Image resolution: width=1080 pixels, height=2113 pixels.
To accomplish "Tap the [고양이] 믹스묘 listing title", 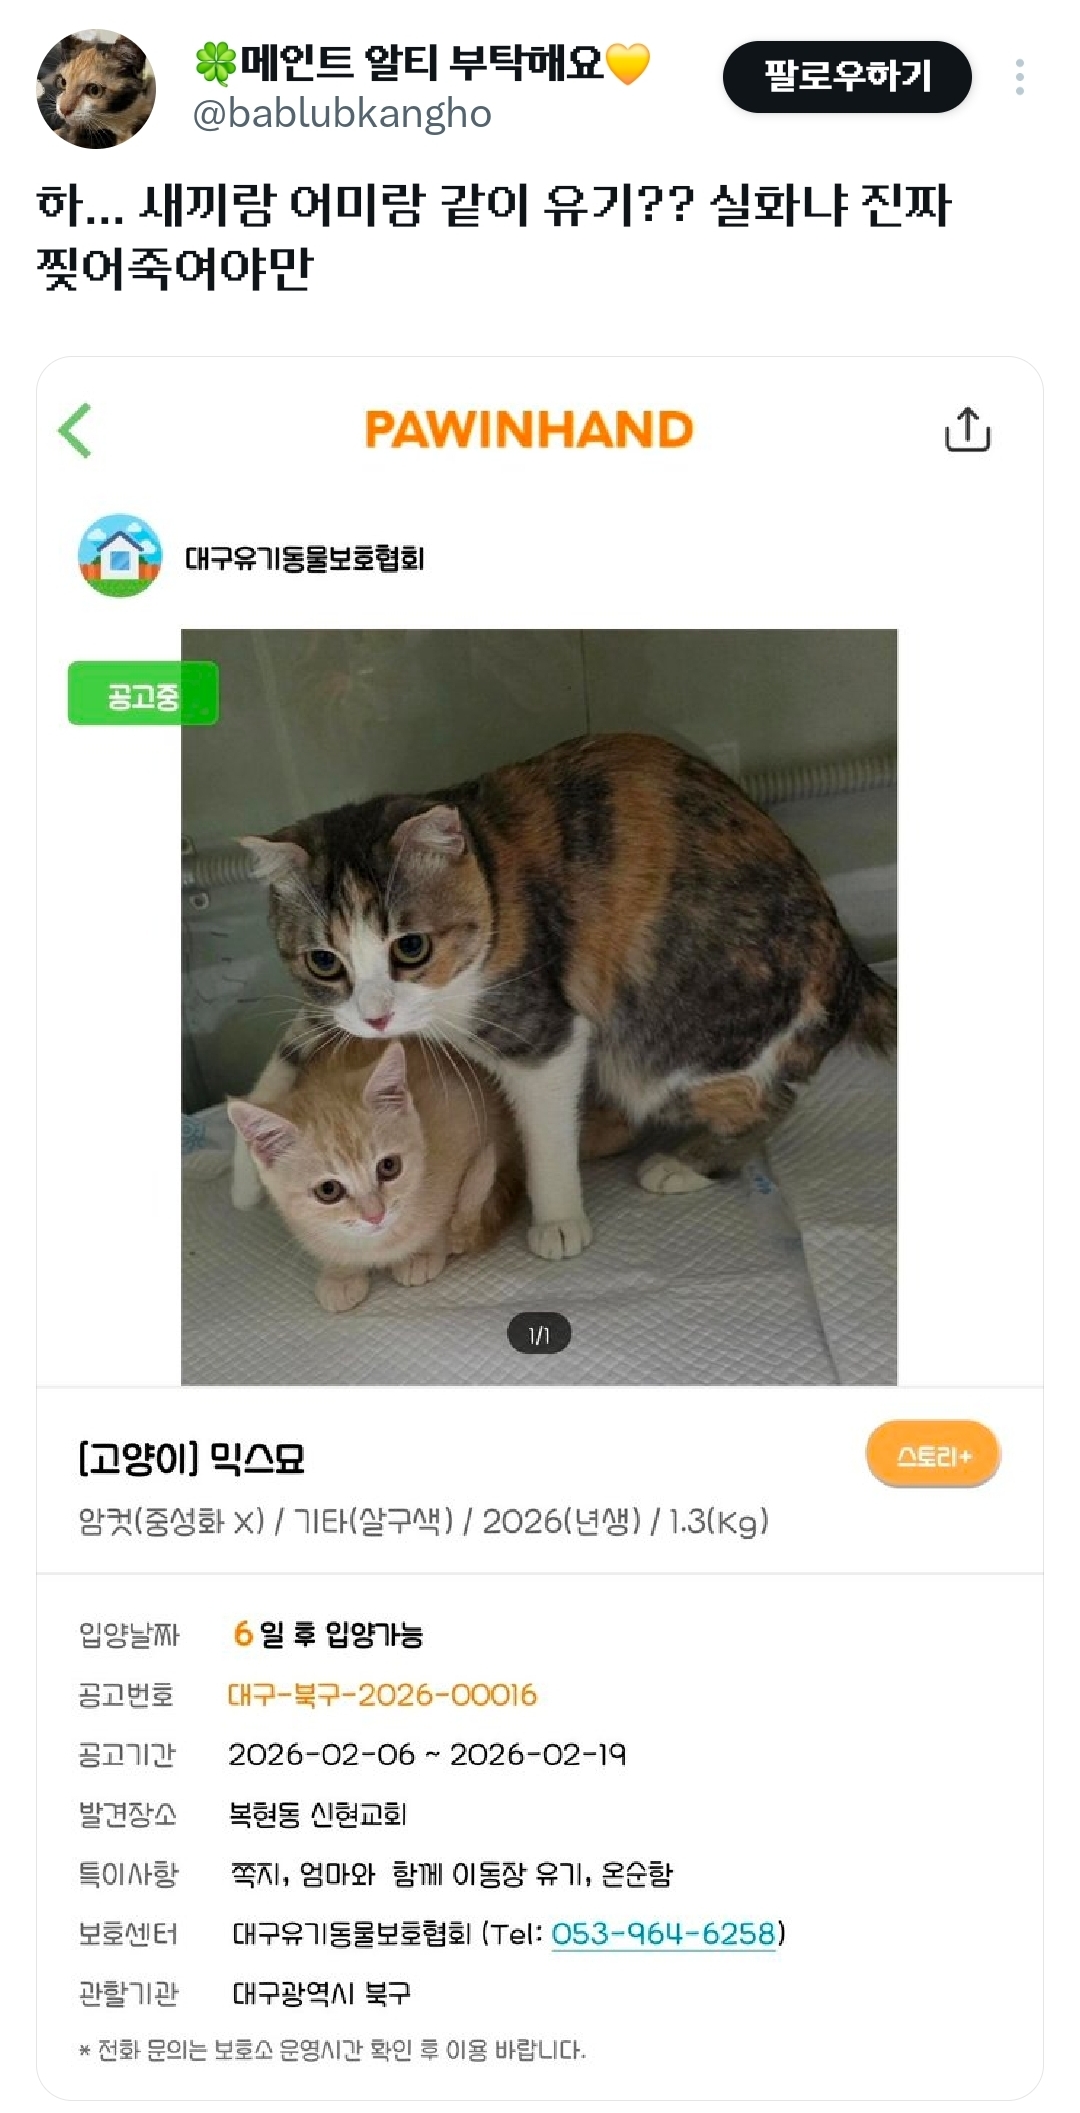I will (x=191, y=1459).
